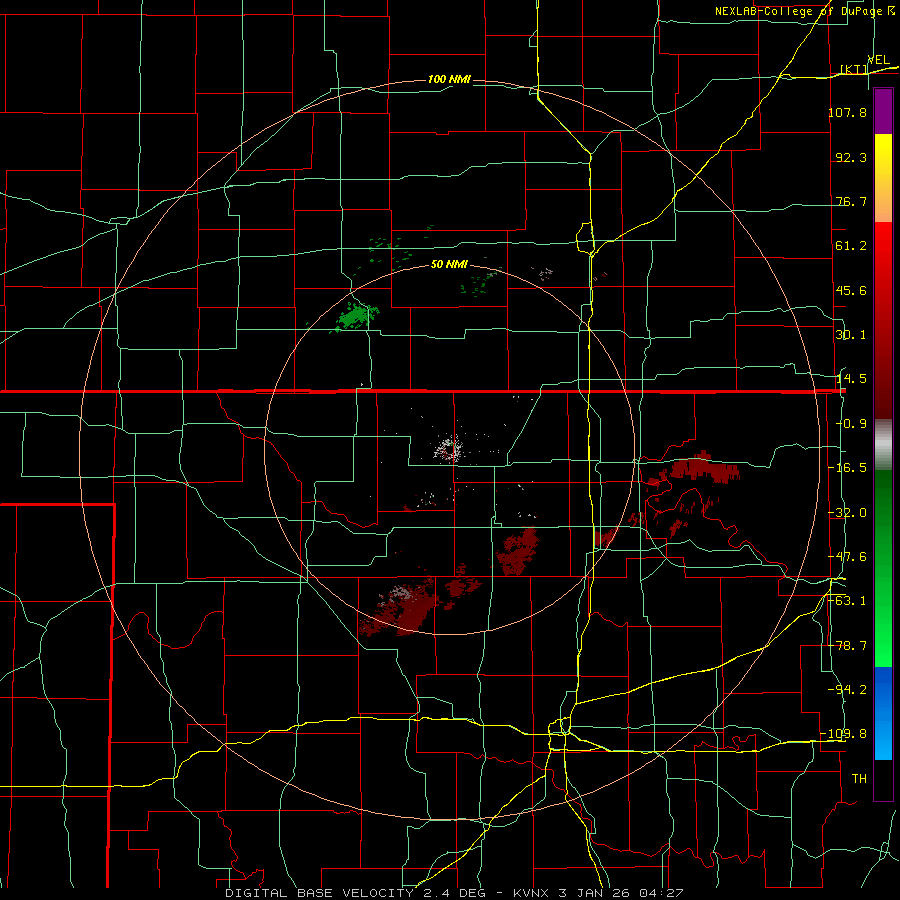Image resolution: width=900 pixels, height=900 pixels.
Task: Click the TH legend label
Action: click(x=859, y=779)
